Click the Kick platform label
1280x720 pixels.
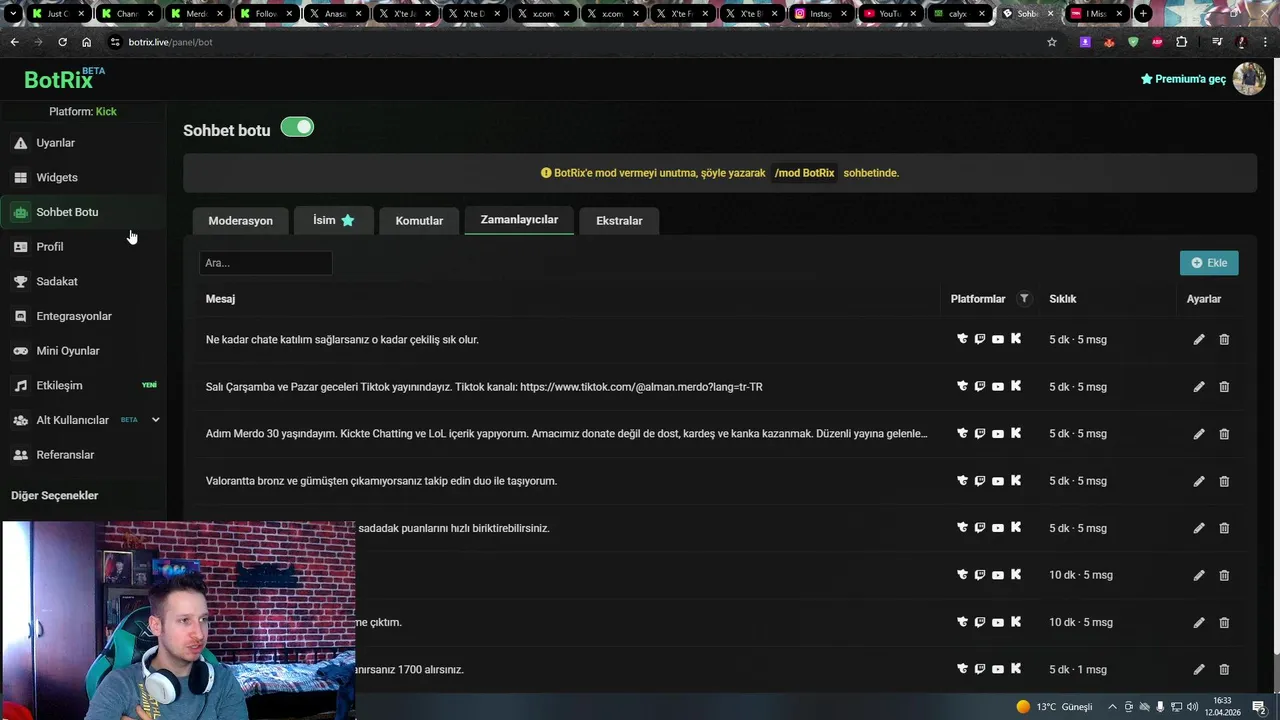(106, 111)
